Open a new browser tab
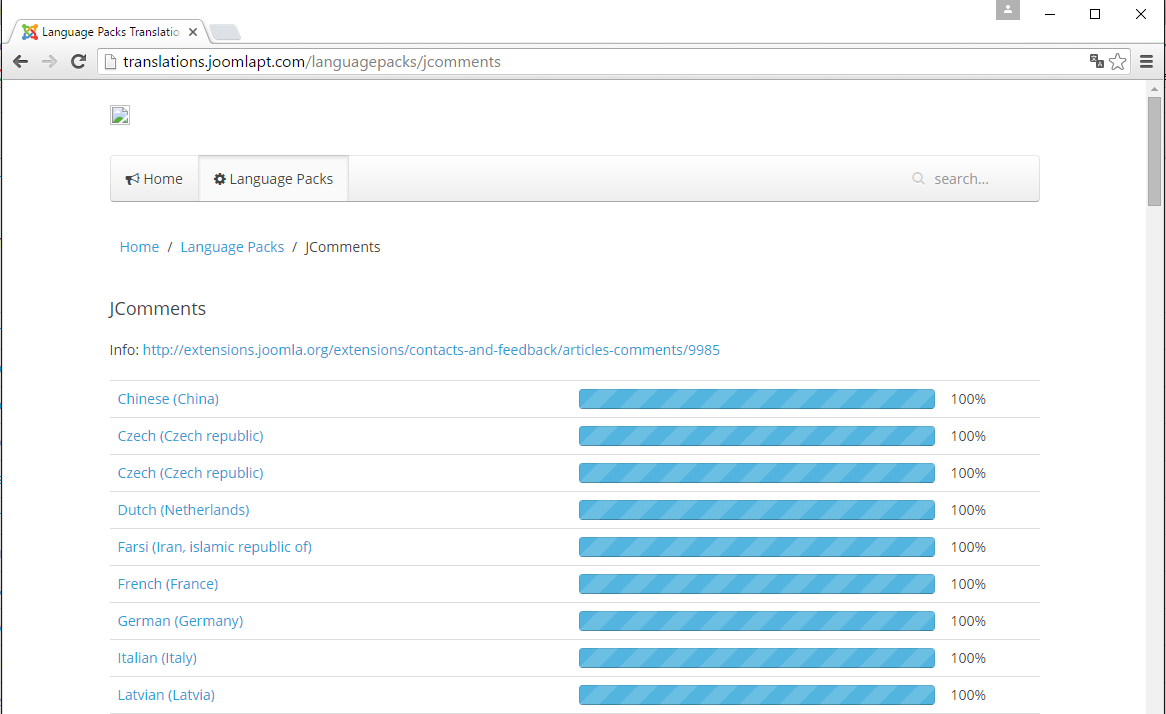The height and width of the screenshot is (714, 1166). point(225,32)
